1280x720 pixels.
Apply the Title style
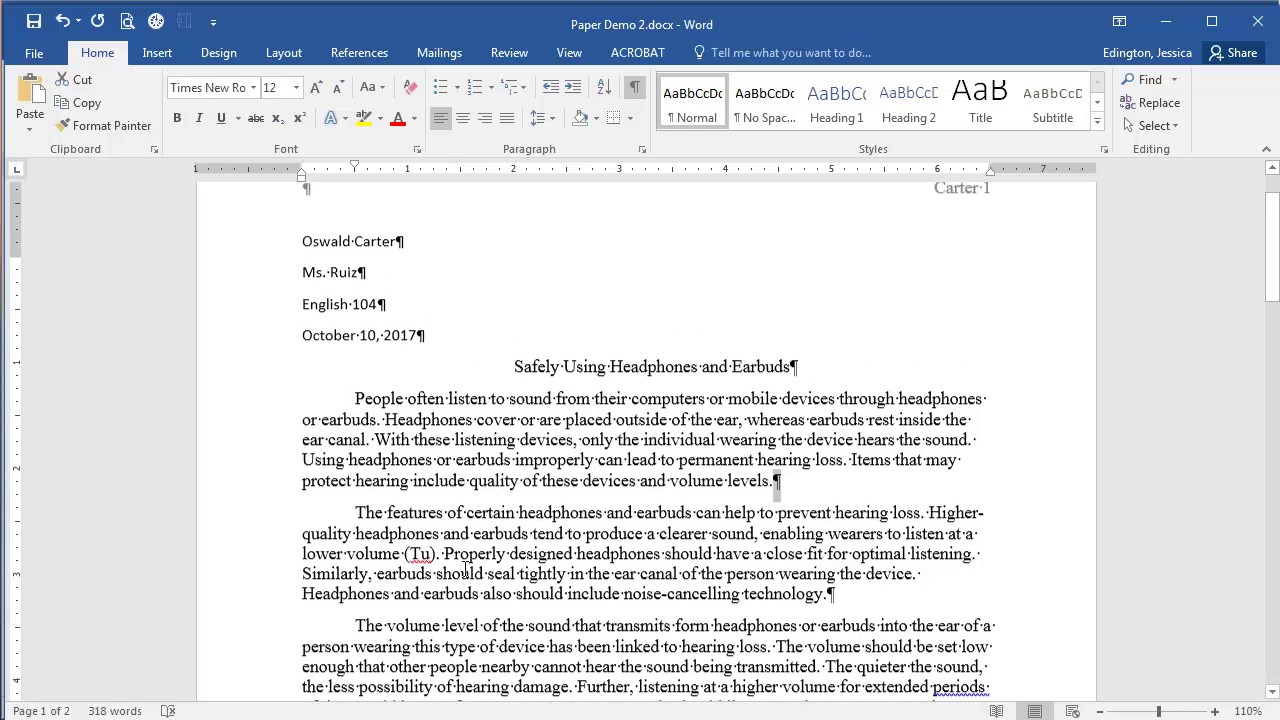tap(980, 102)
